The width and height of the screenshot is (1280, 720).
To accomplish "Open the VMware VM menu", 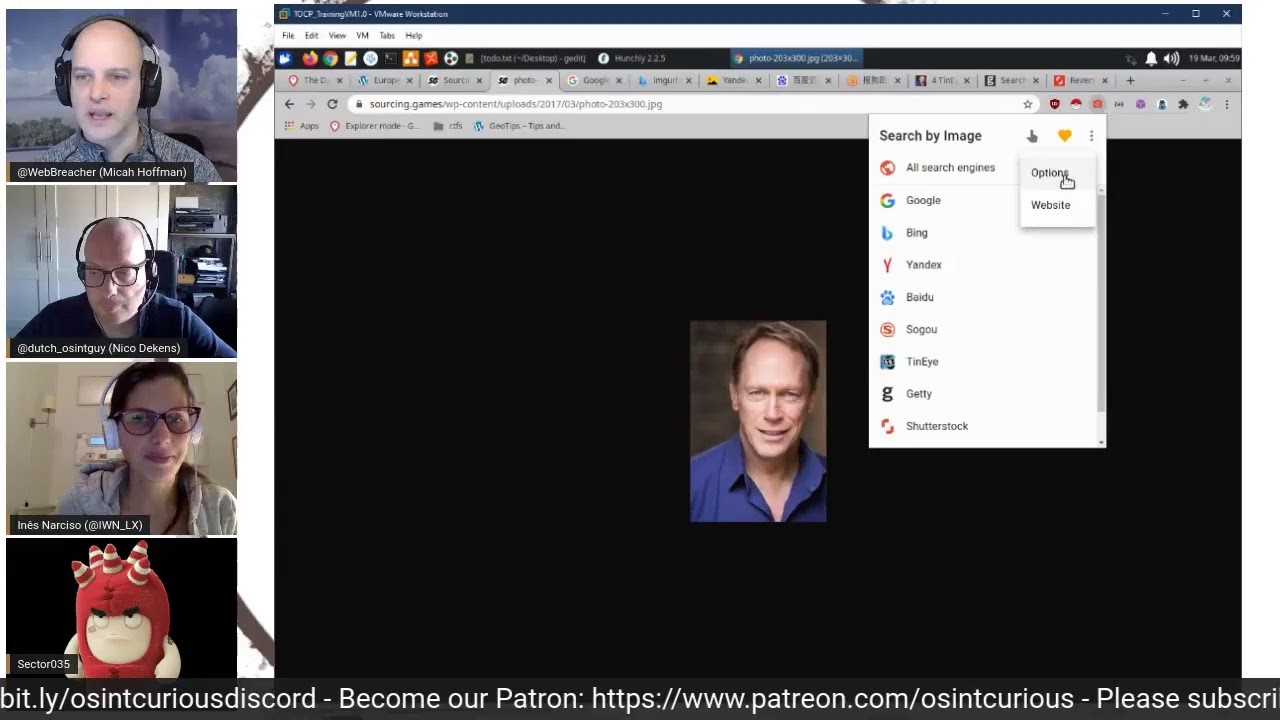I will pyautogui.click(x=362, y=36).
